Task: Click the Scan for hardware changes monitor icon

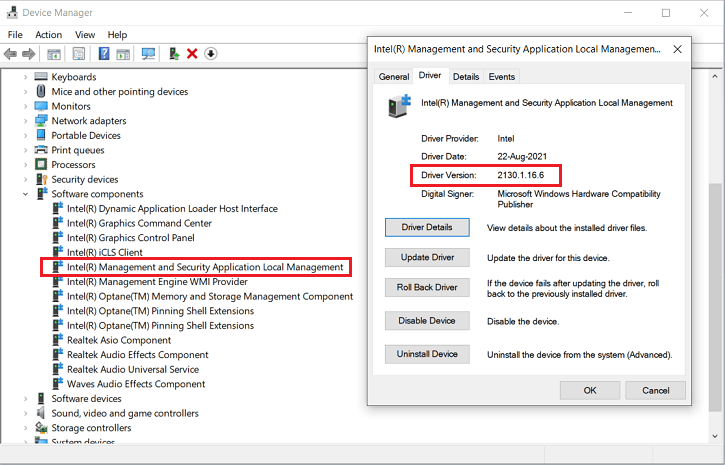Action: [x=148, y=54]
